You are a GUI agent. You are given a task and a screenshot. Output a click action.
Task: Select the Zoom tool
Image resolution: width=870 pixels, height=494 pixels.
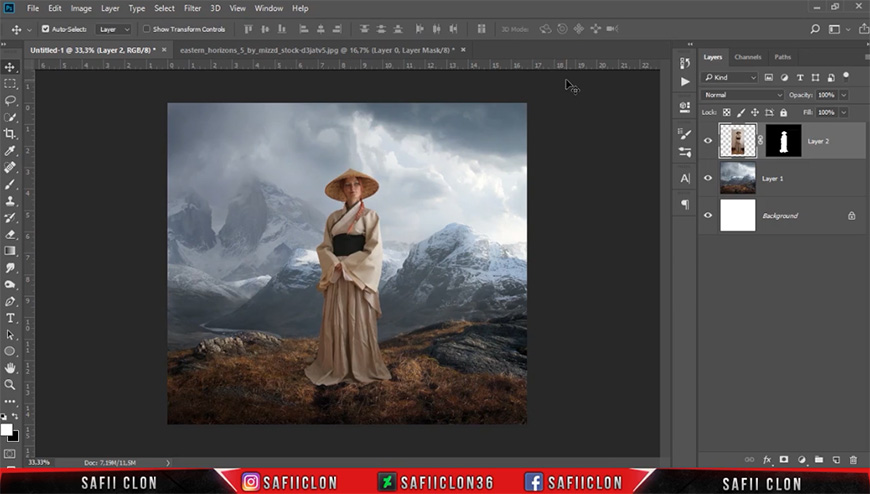click(x=10, y=385)
